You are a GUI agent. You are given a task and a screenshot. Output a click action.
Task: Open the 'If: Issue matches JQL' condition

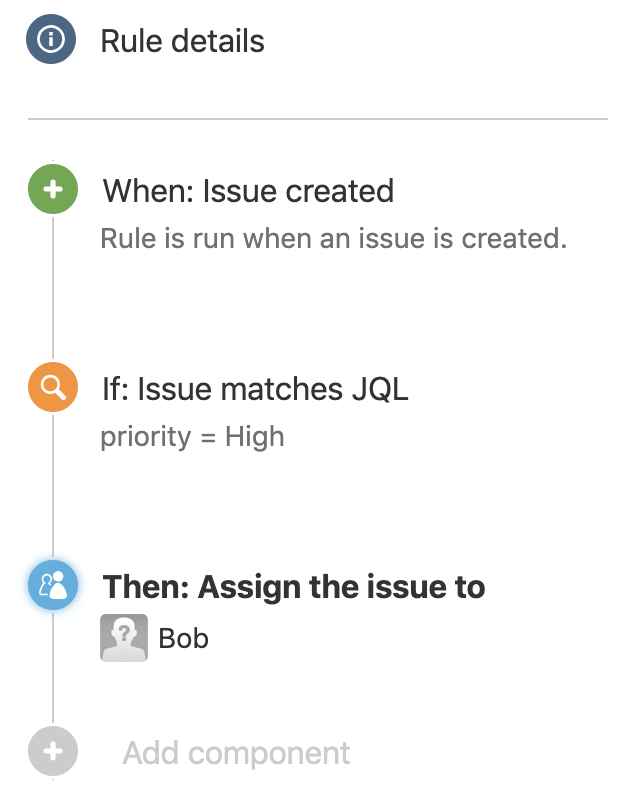255,388
